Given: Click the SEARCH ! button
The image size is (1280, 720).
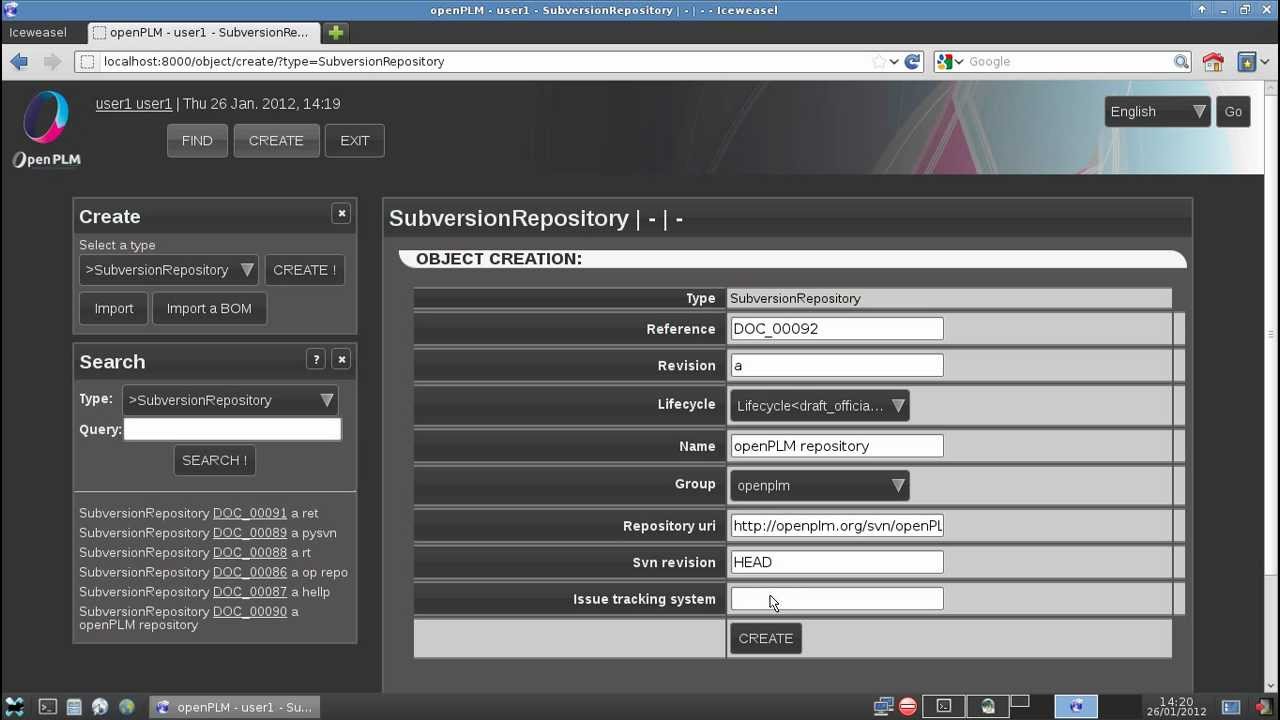Looking at the screenshot, I should [x=215, y=460].
